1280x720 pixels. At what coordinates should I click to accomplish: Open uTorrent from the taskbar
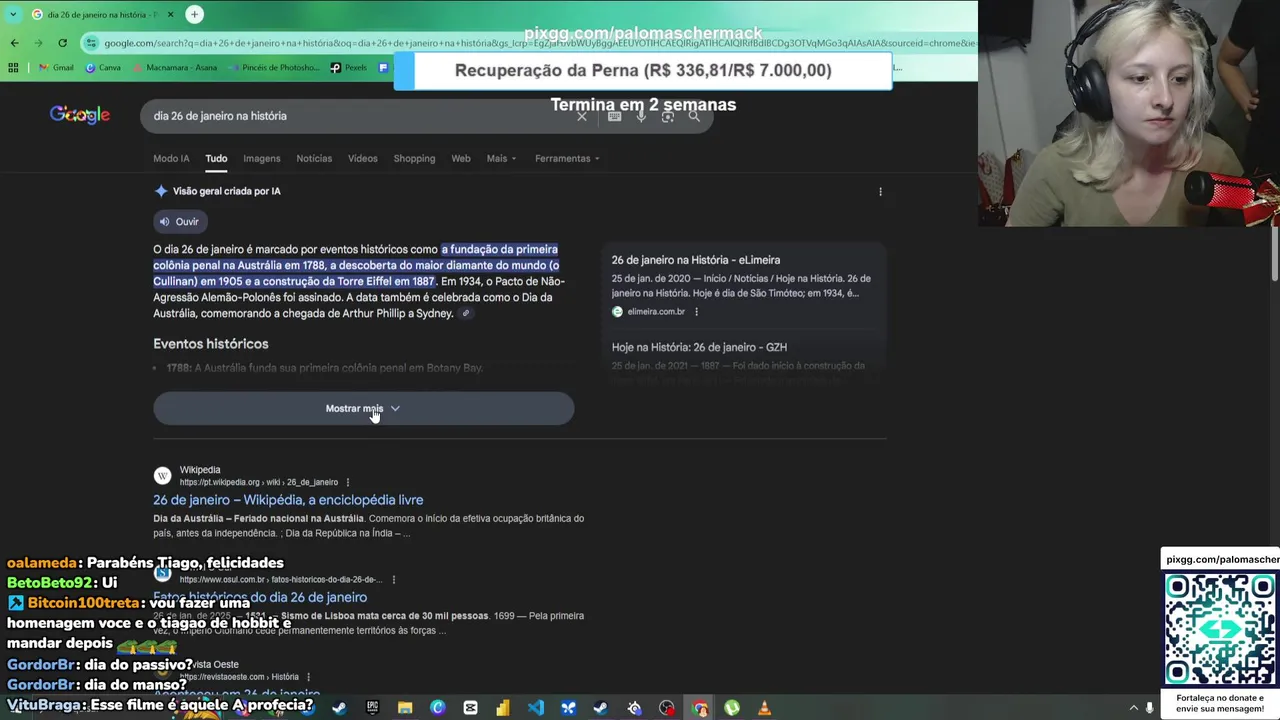tap(732, 708)
